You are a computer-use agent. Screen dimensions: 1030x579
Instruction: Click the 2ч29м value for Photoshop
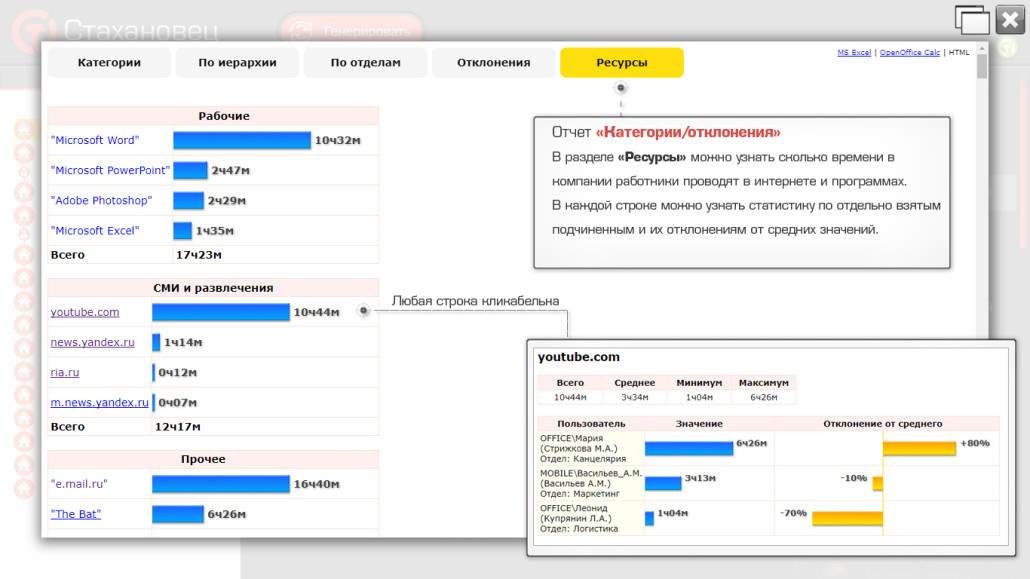pos(227,200)
